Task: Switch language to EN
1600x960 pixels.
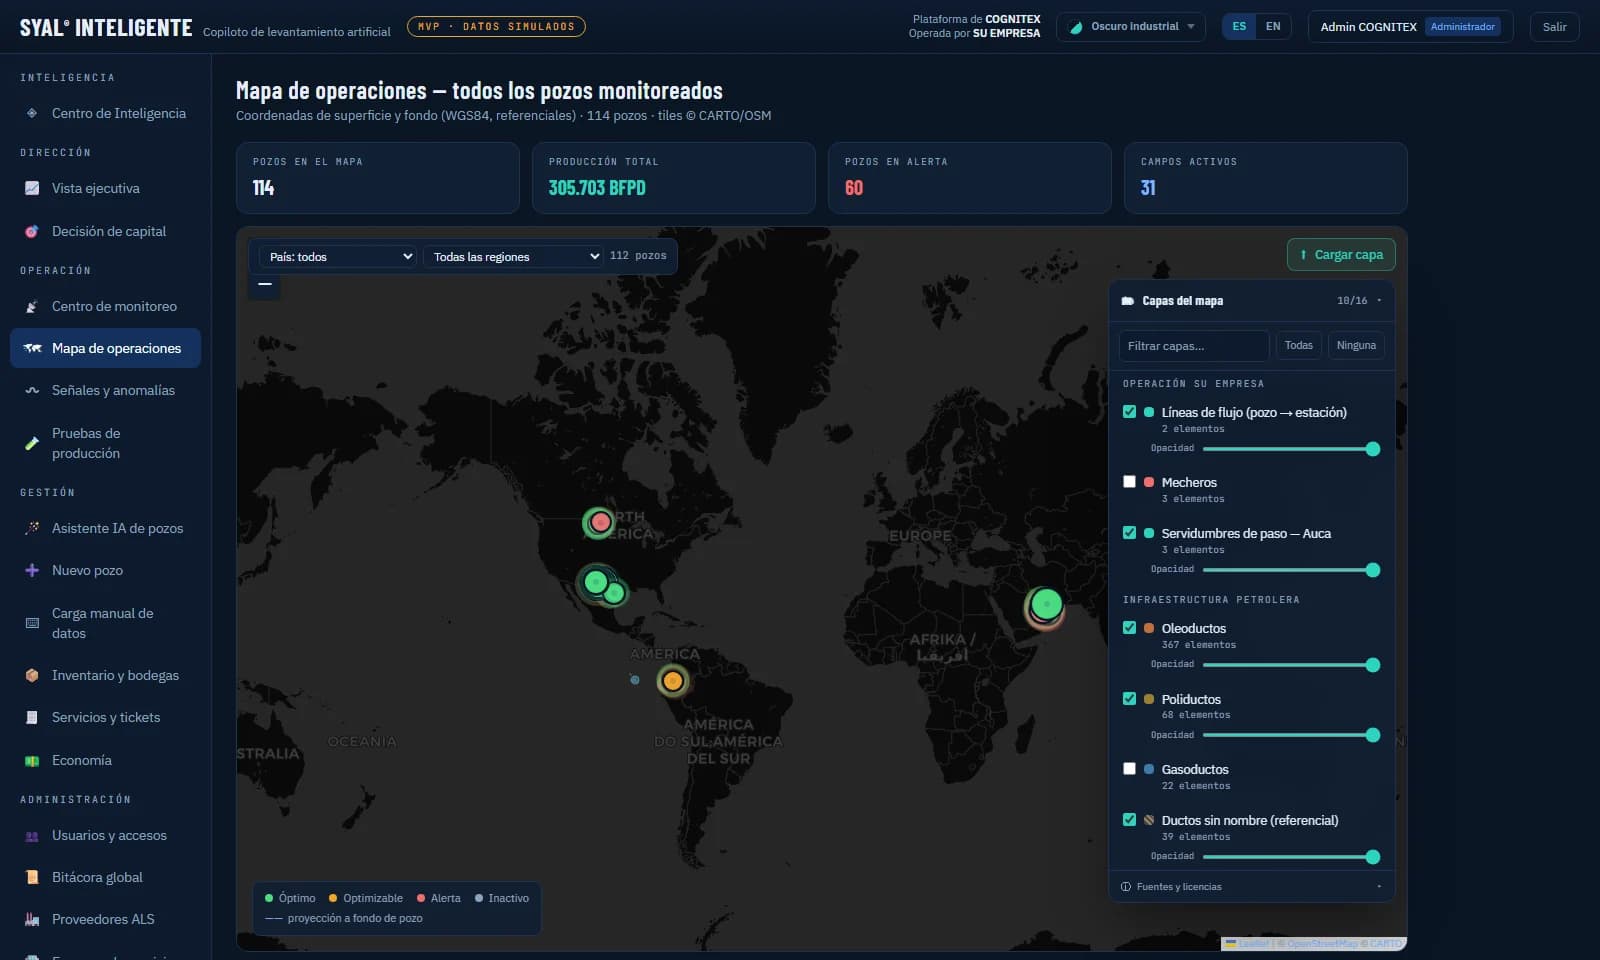Action: (1273, 27)
